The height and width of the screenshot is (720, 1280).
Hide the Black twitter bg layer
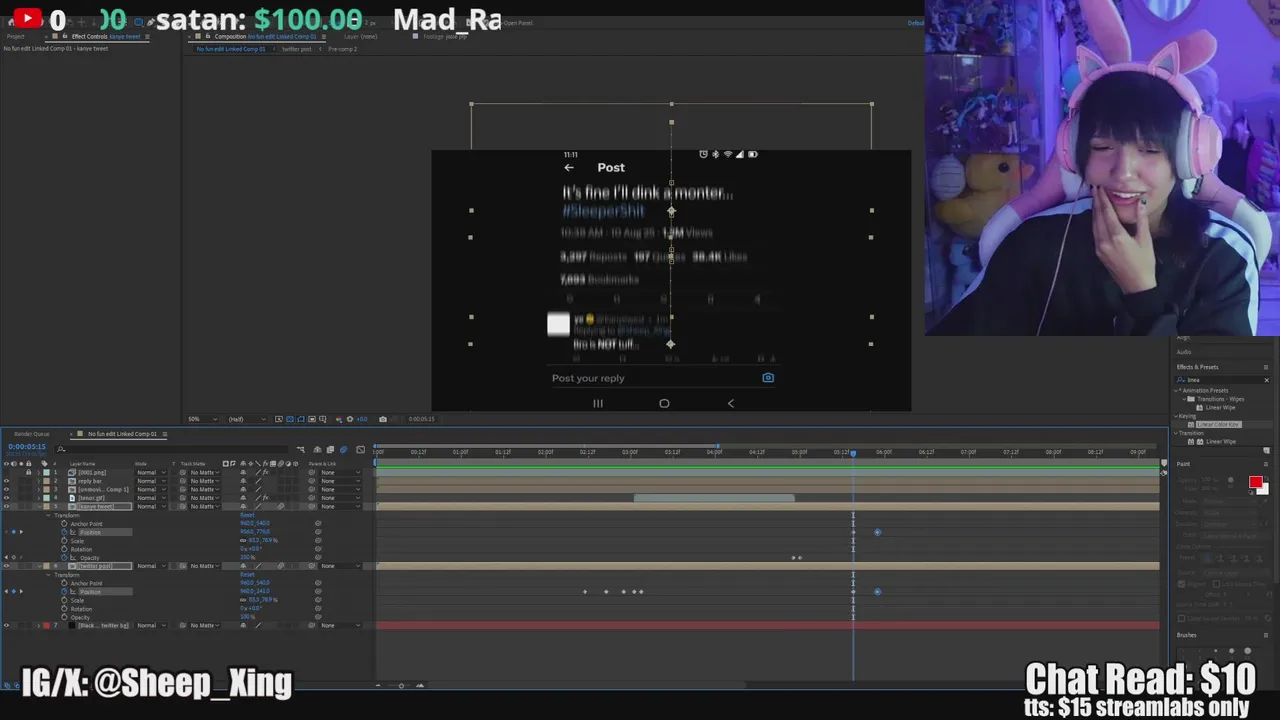click(6, 625)
